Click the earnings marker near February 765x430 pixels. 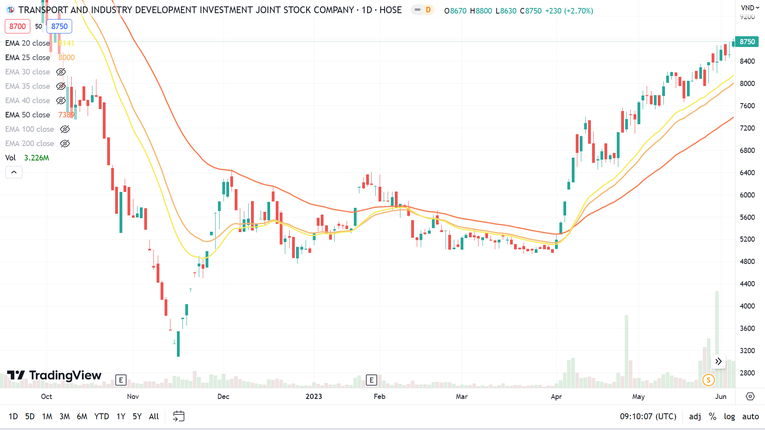(x=371, y=380)
